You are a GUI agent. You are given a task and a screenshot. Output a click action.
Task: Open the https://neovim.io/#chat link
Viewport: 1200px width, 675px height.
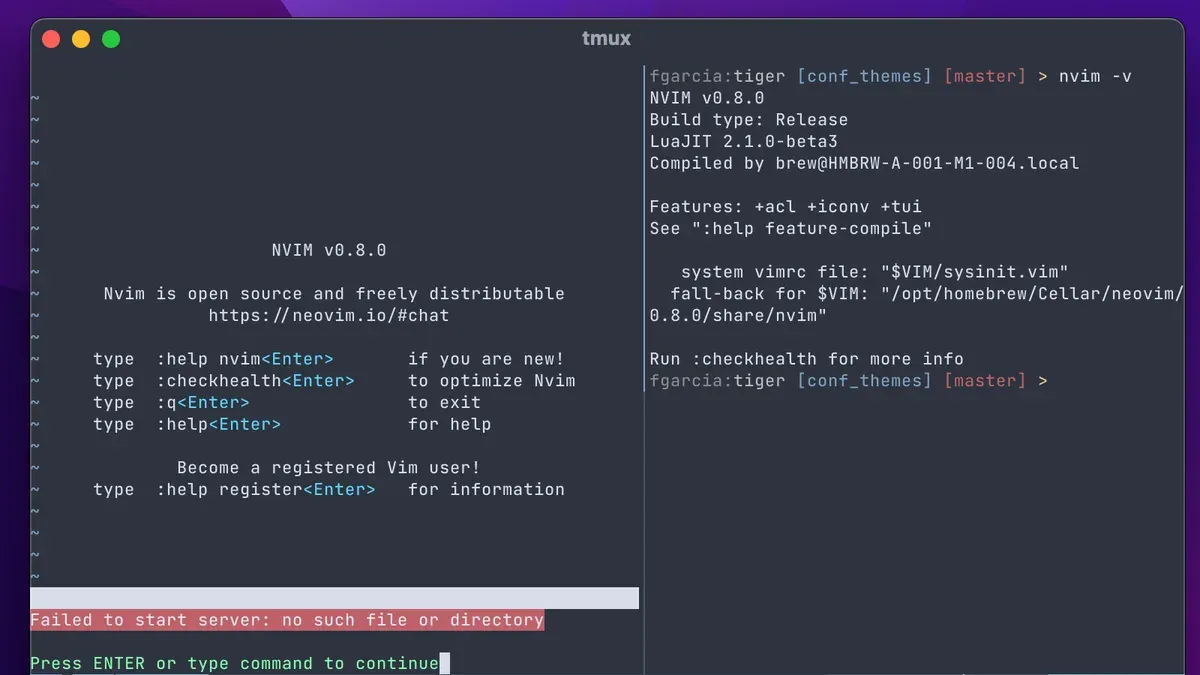coord(329,315)
